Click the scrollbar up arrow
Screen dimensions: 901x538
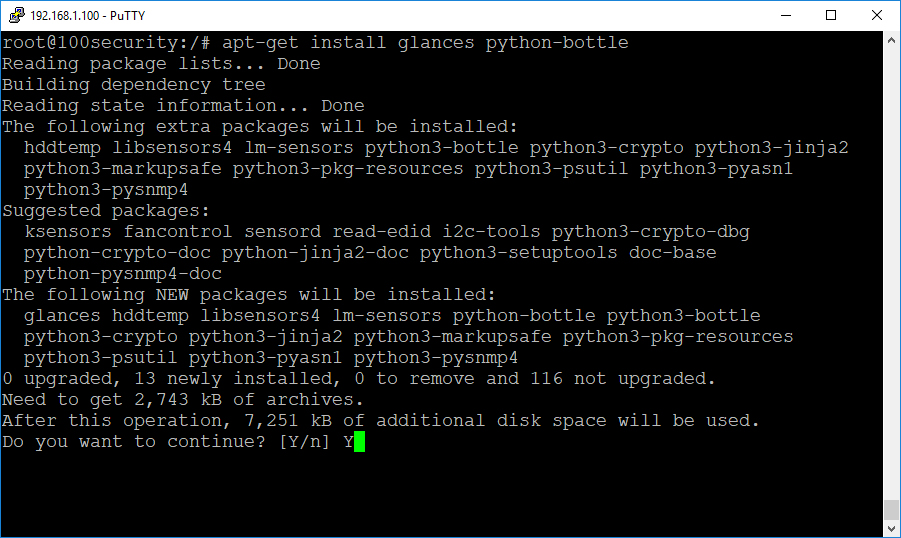click(x=891, y=40)
